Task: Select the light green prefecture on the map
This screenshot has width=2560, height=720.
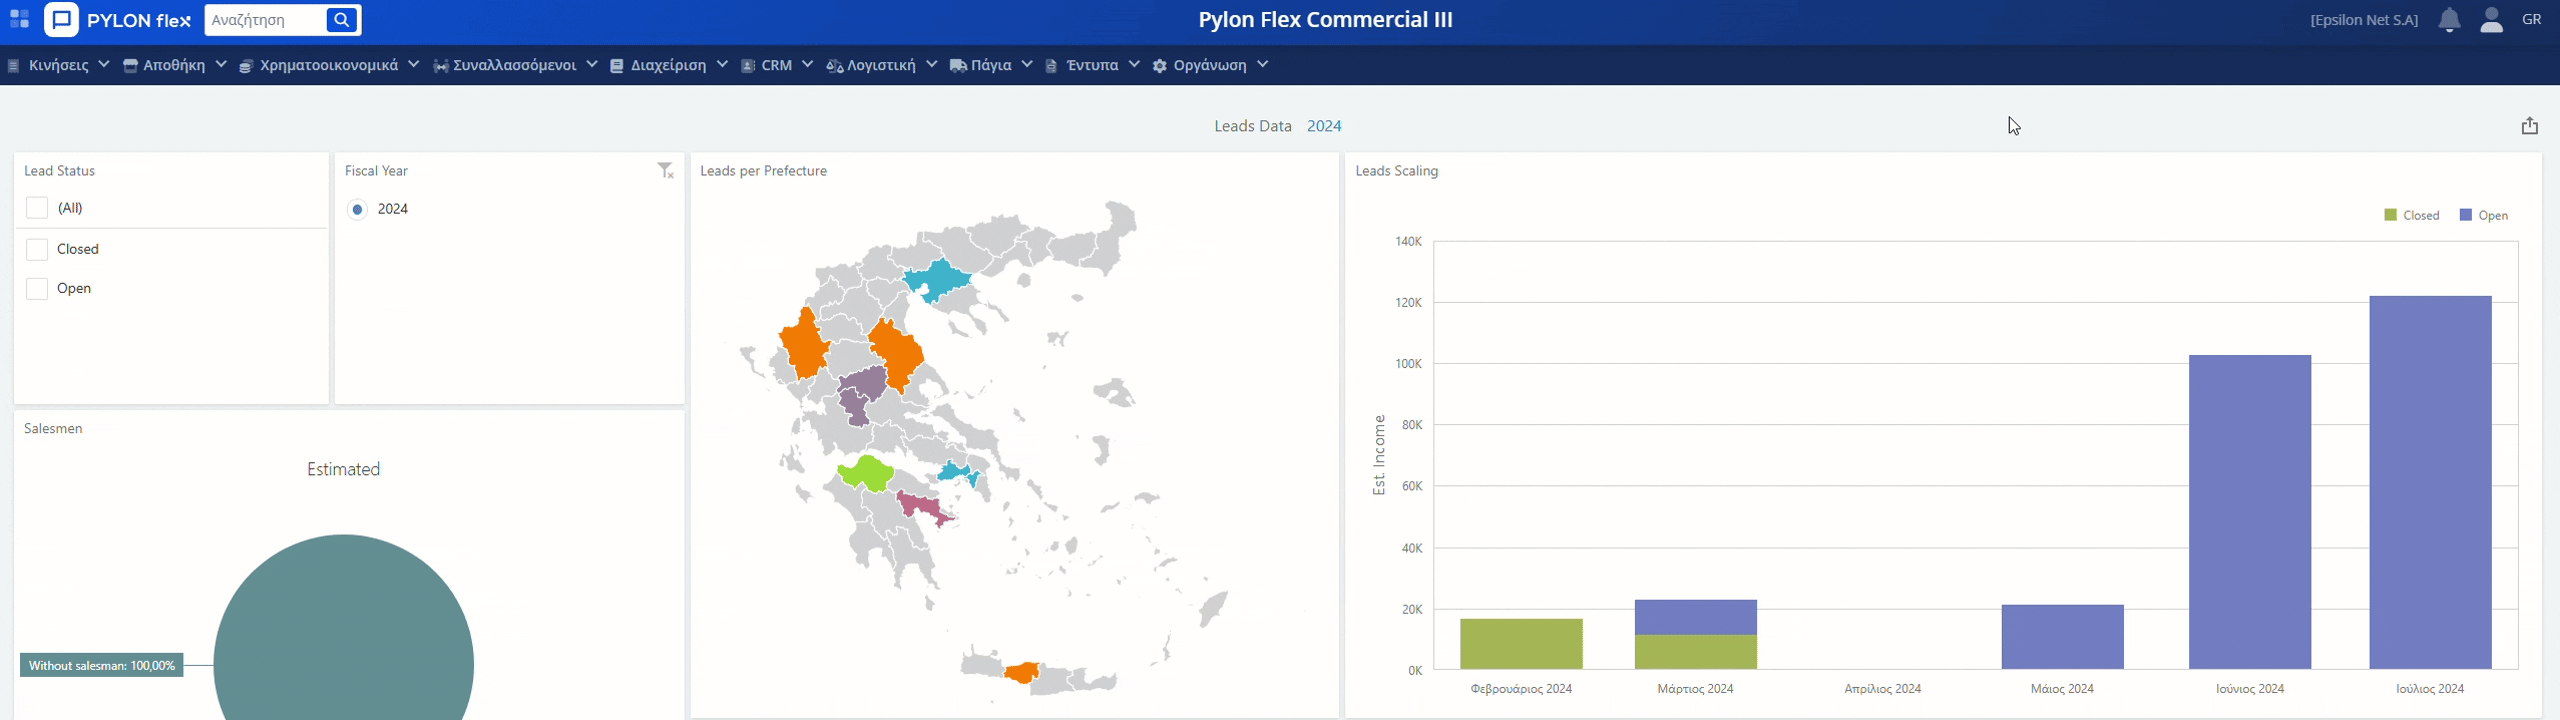Action: [865, 473]
